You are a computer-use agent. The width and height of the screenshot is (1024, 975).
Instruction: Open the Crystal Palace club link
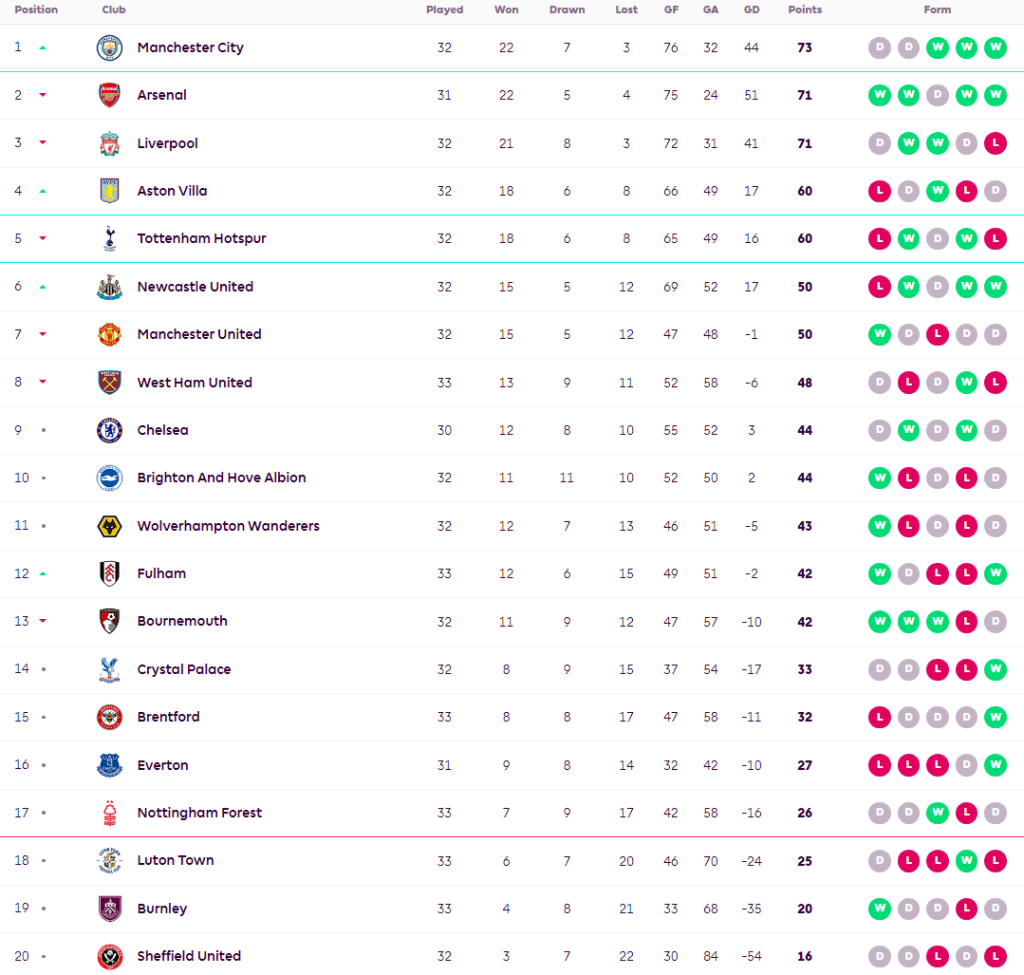(x=184, y=670)
